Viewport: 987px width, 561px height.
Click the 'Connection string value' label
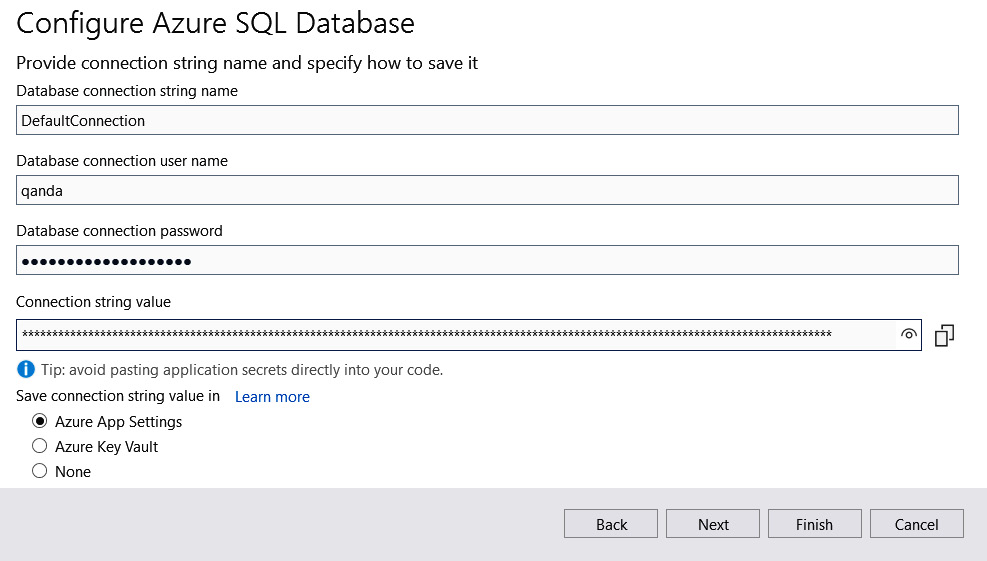tap(93, 302)
